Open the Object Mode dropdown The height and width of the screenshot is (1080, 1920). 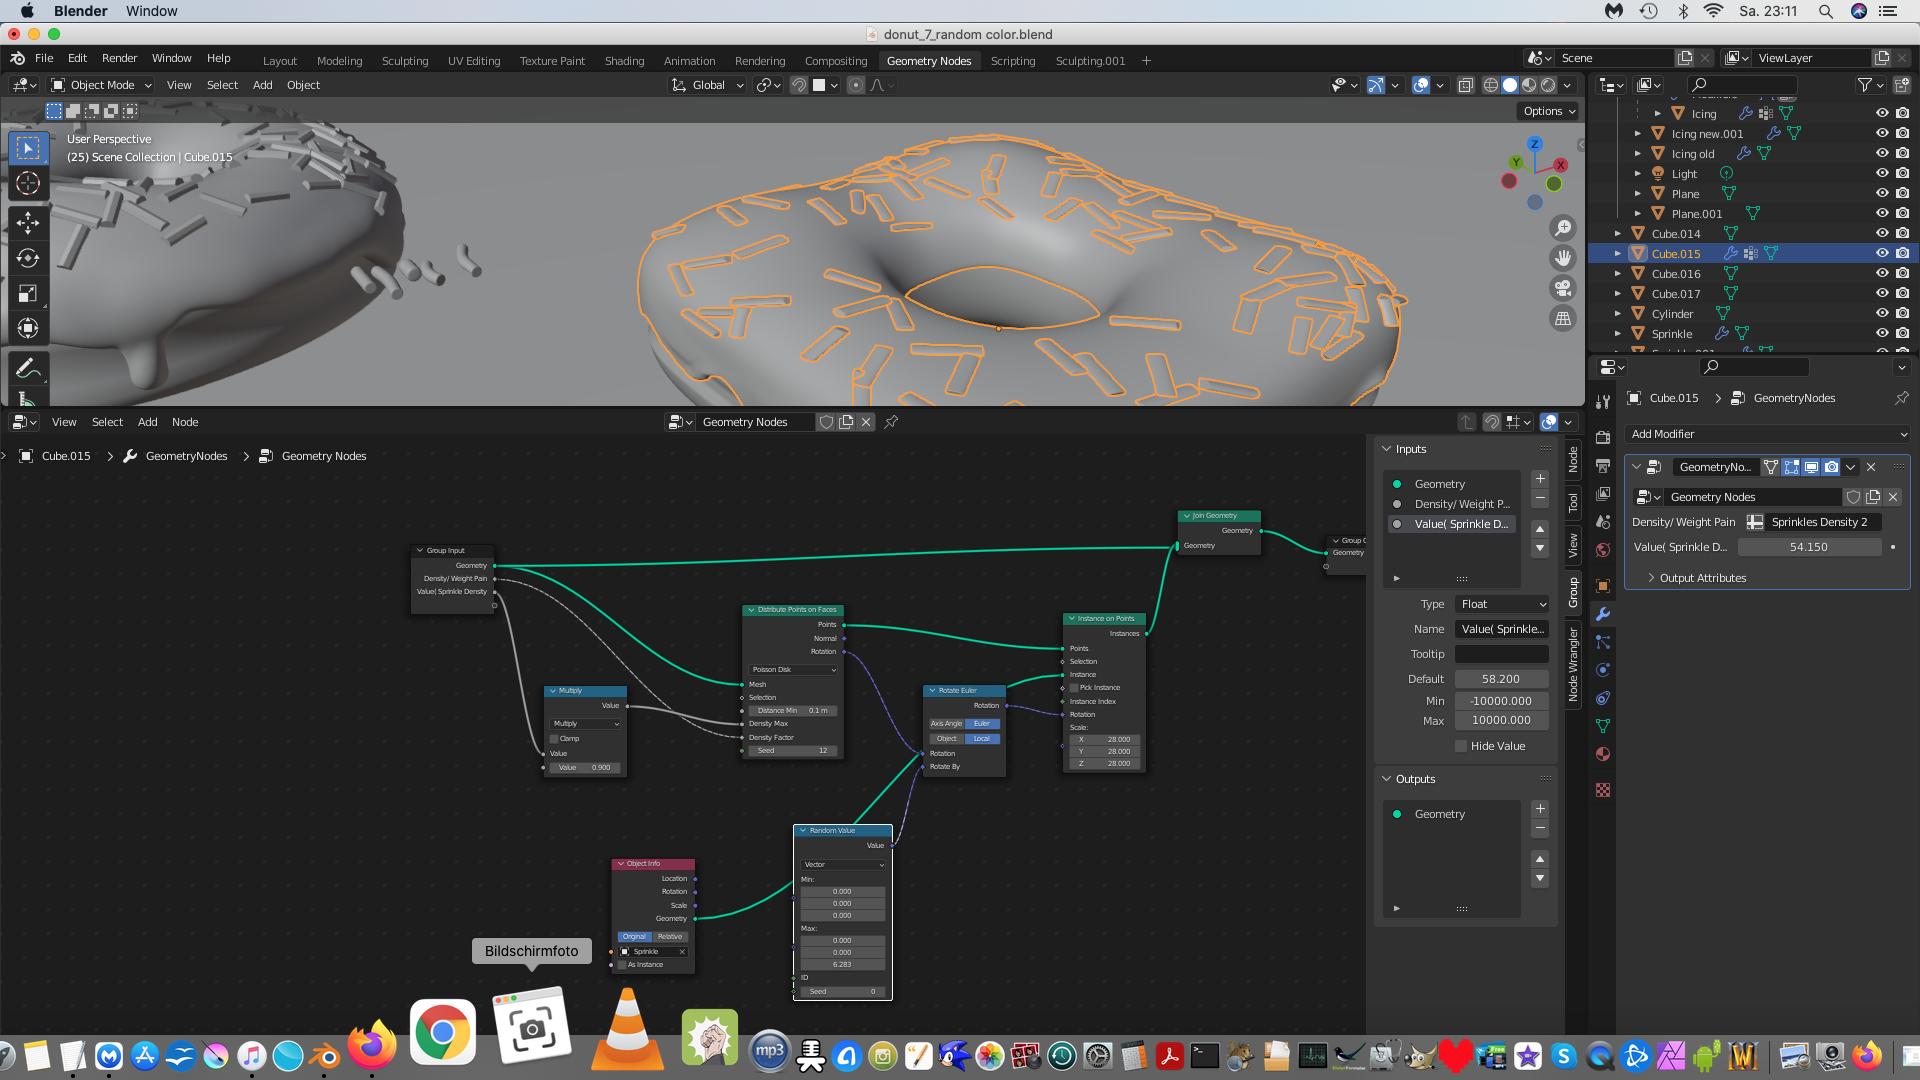(101, 85)
